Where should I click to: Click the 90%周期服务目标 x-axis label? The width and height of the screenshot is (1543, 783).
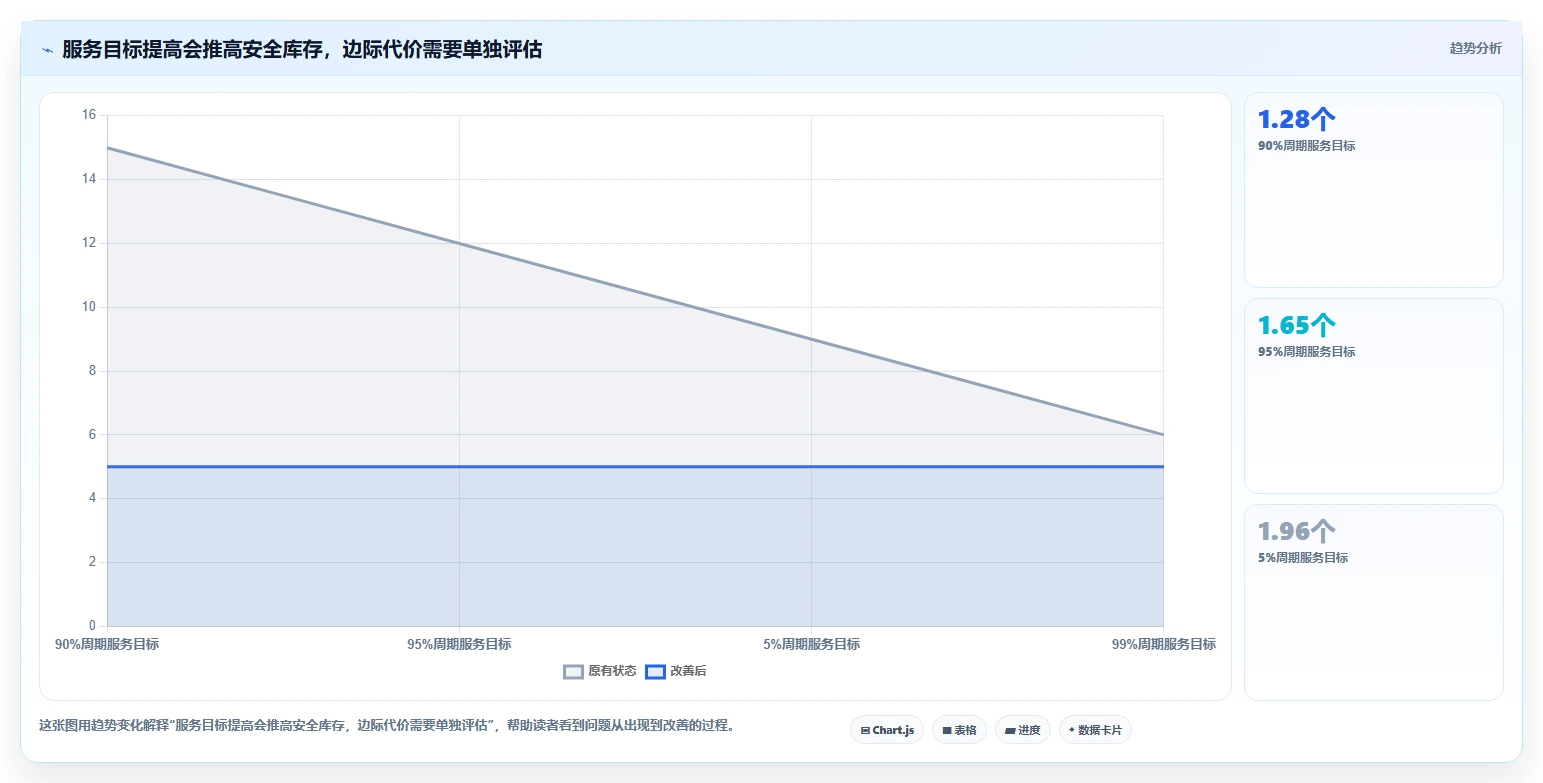pos(107,644)
